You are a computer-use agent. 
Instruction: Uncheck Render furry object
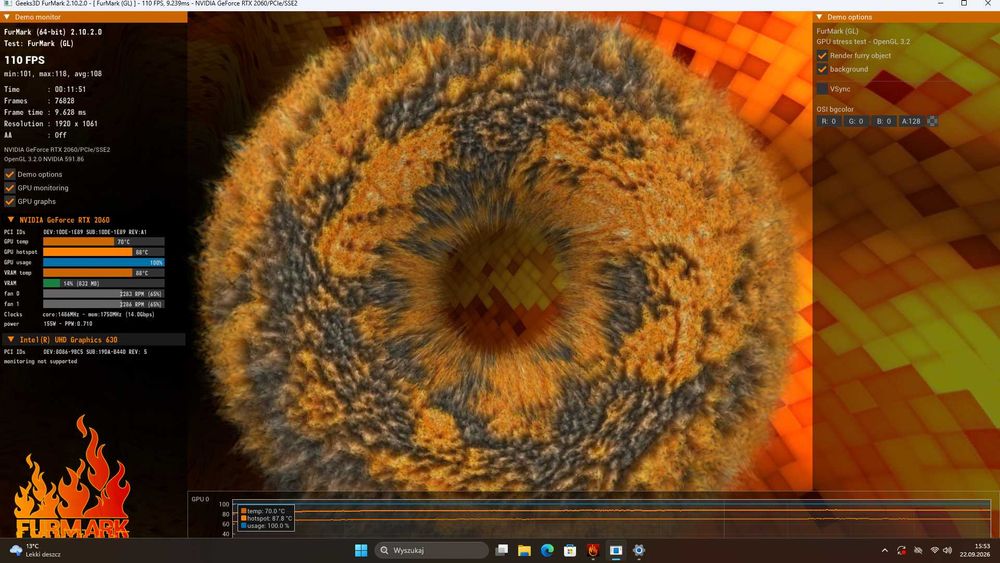click(x=822, y=55)
